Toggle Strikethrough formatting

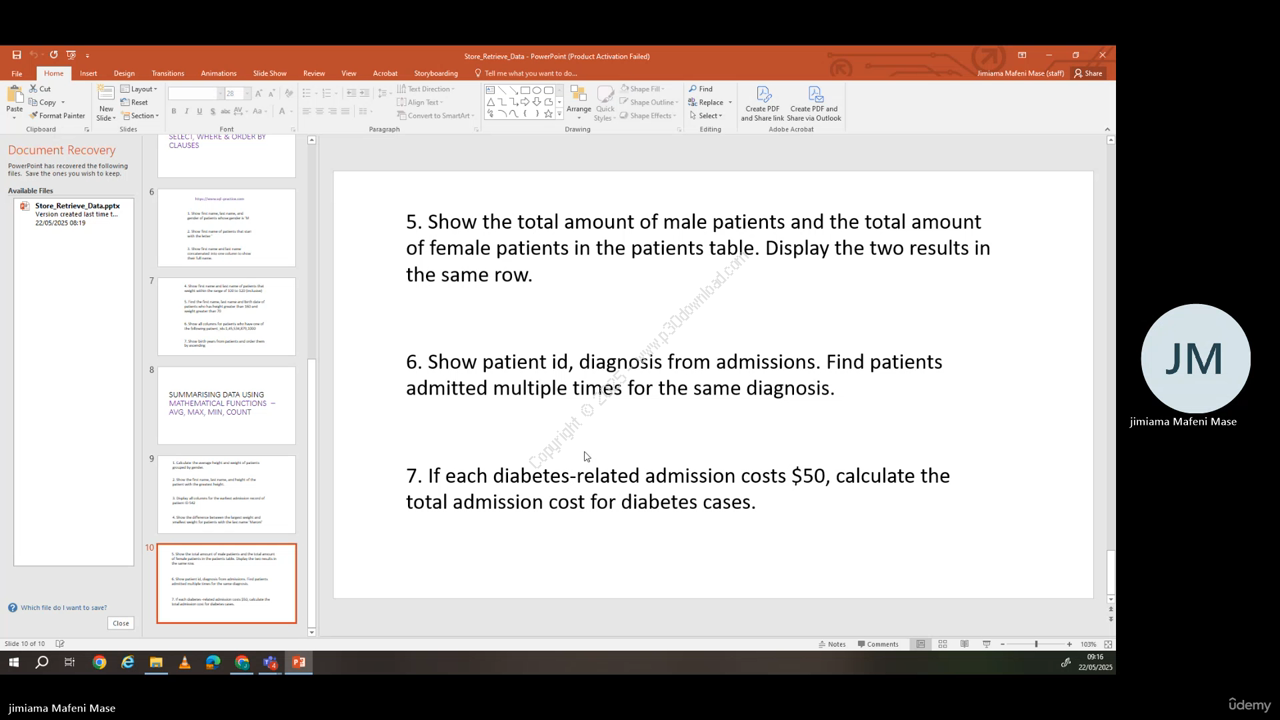tap(224, 111)
